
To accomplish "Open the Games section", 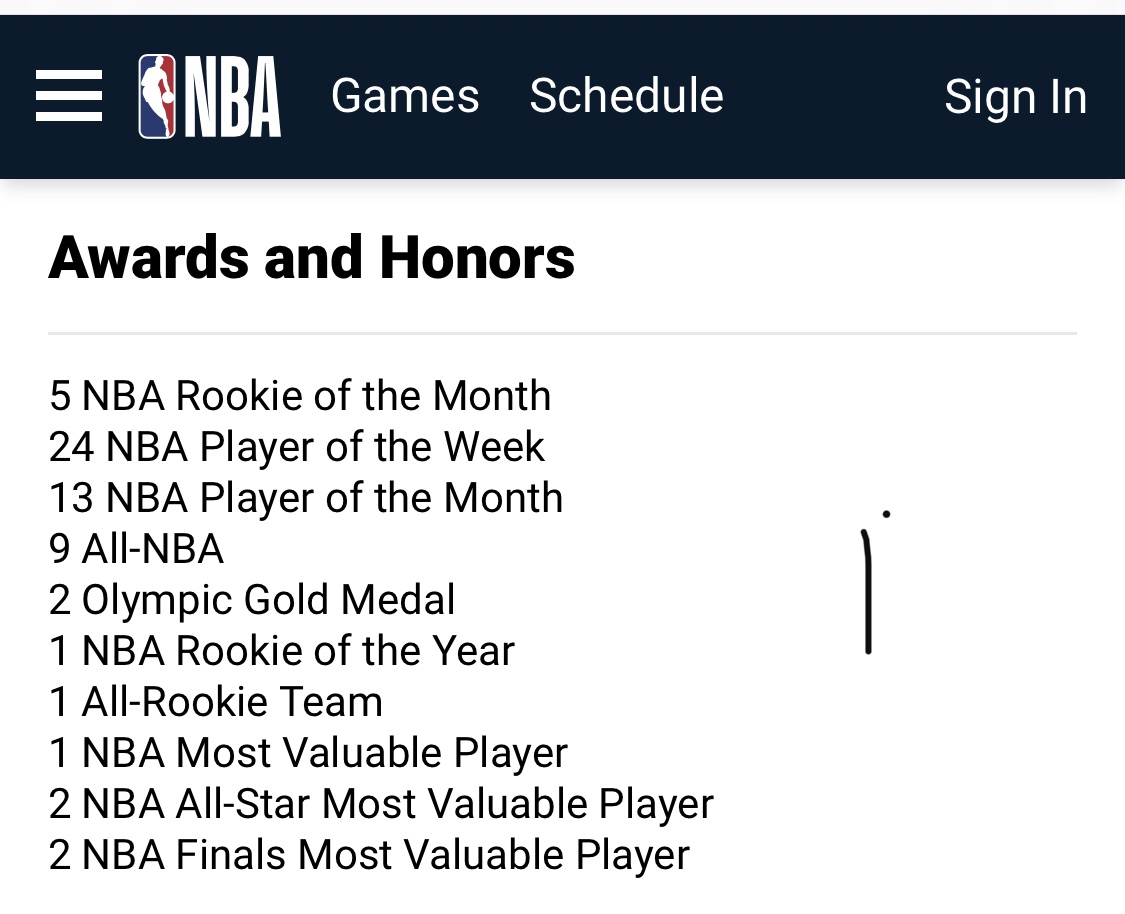I will pos(405,96).
